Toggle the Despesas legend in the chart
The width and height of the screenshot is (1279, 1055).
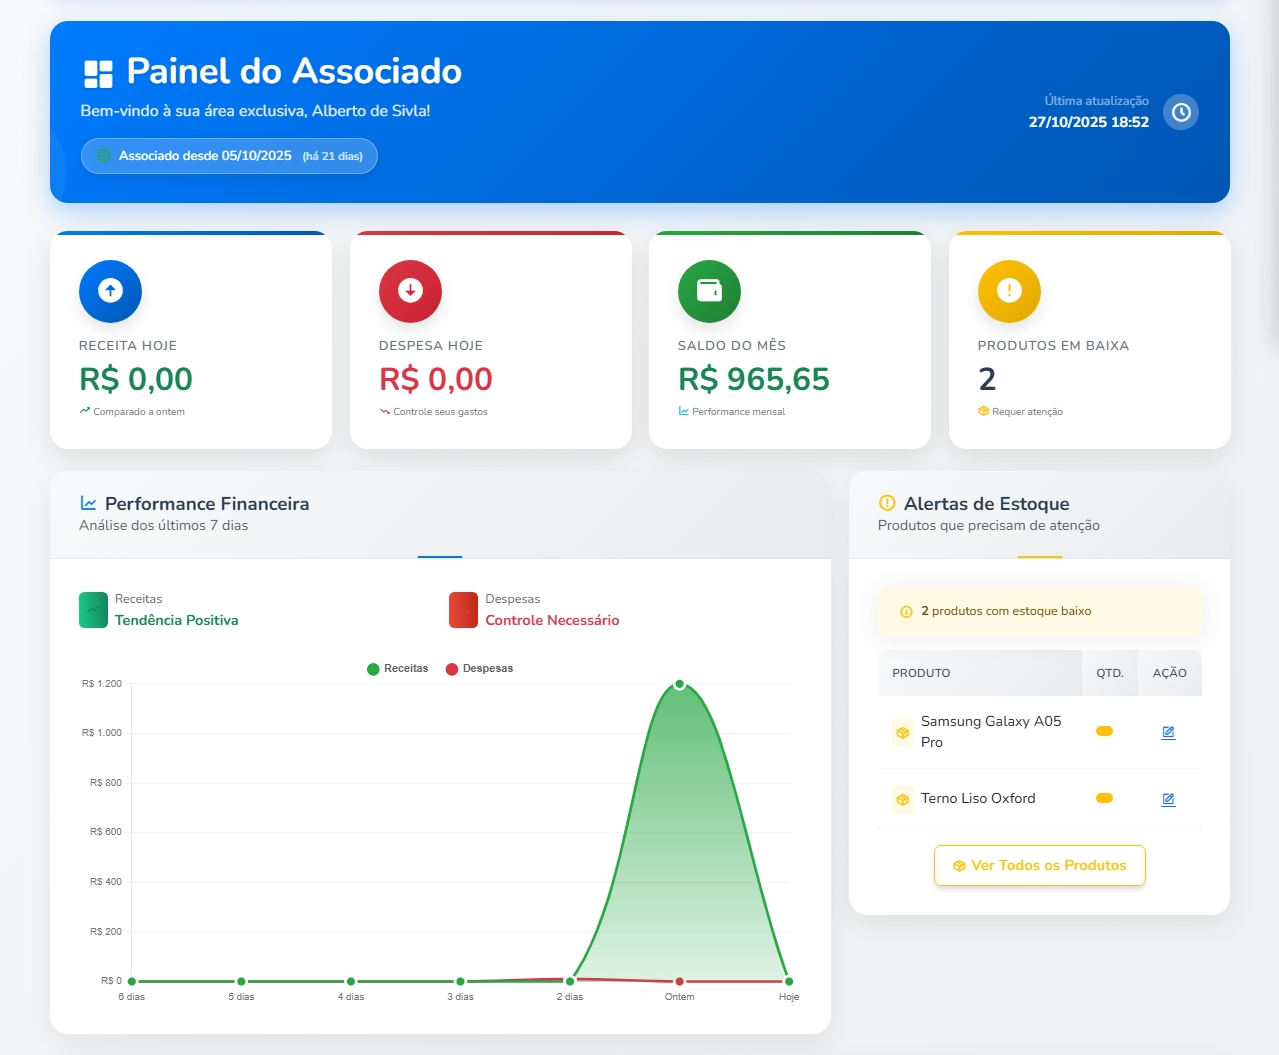pyautogui.click(x=481, y=668)
